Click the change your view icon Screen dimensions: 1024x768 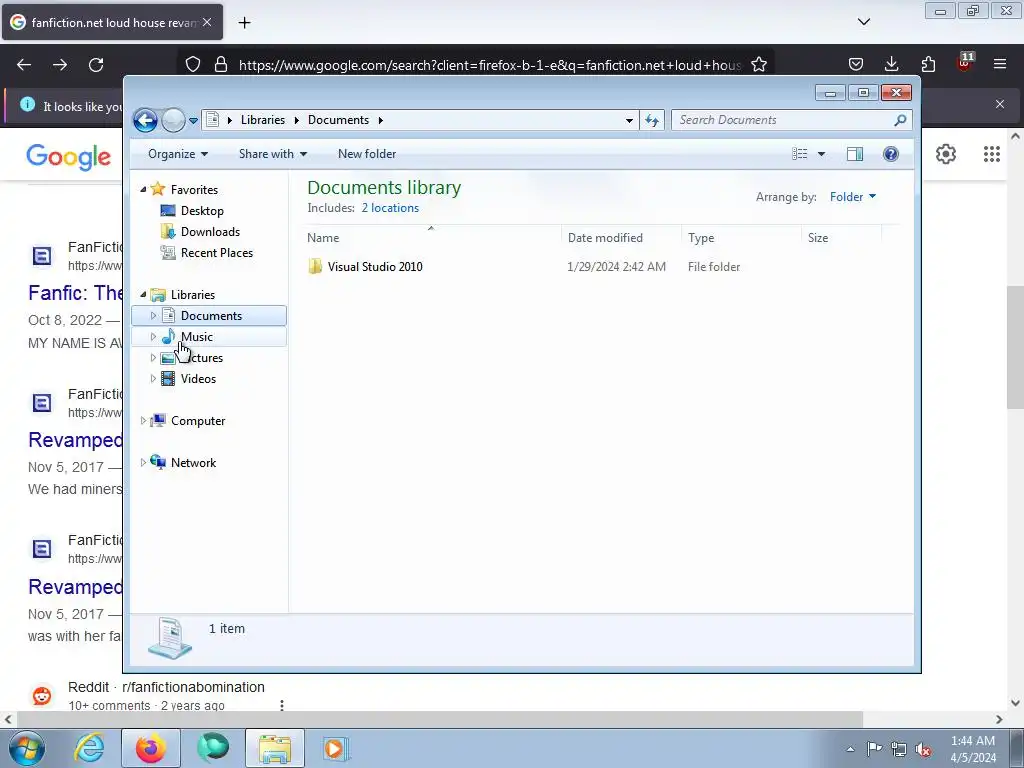pyautogui.click(x=799, y=154)
